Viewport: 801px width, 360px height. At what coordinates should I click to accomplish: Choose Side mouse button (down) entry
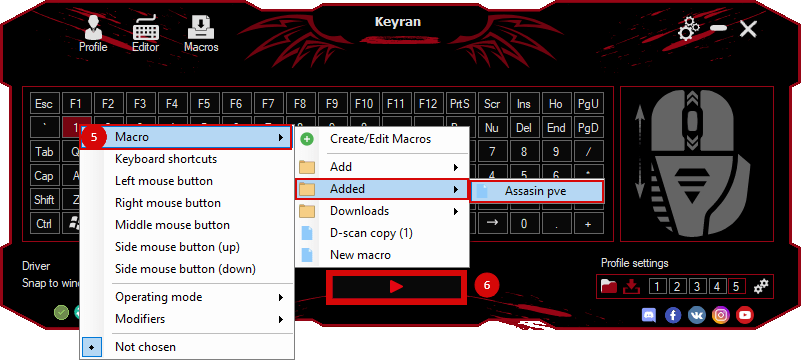(x=187, y=269)
